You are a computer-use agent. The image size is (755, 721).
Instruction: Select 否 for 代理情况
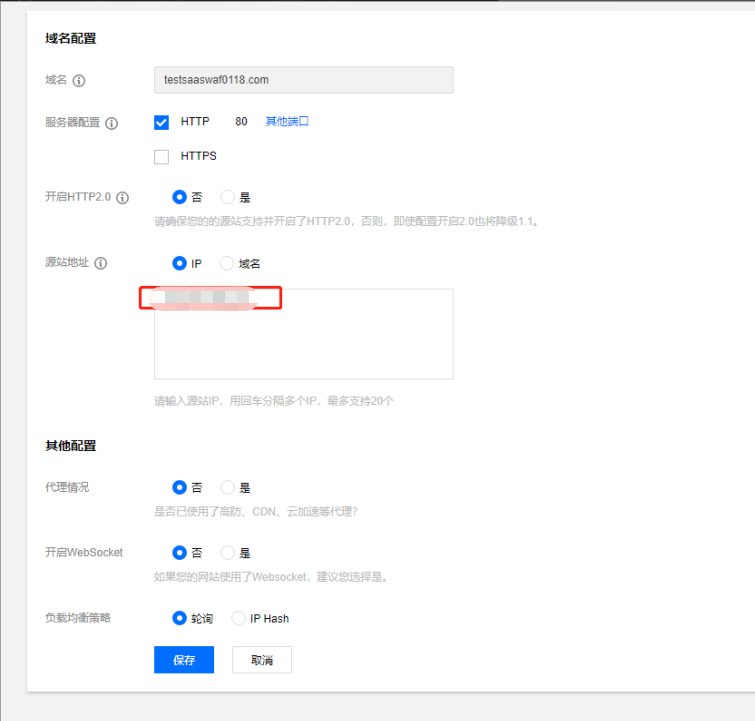[180, 488]
